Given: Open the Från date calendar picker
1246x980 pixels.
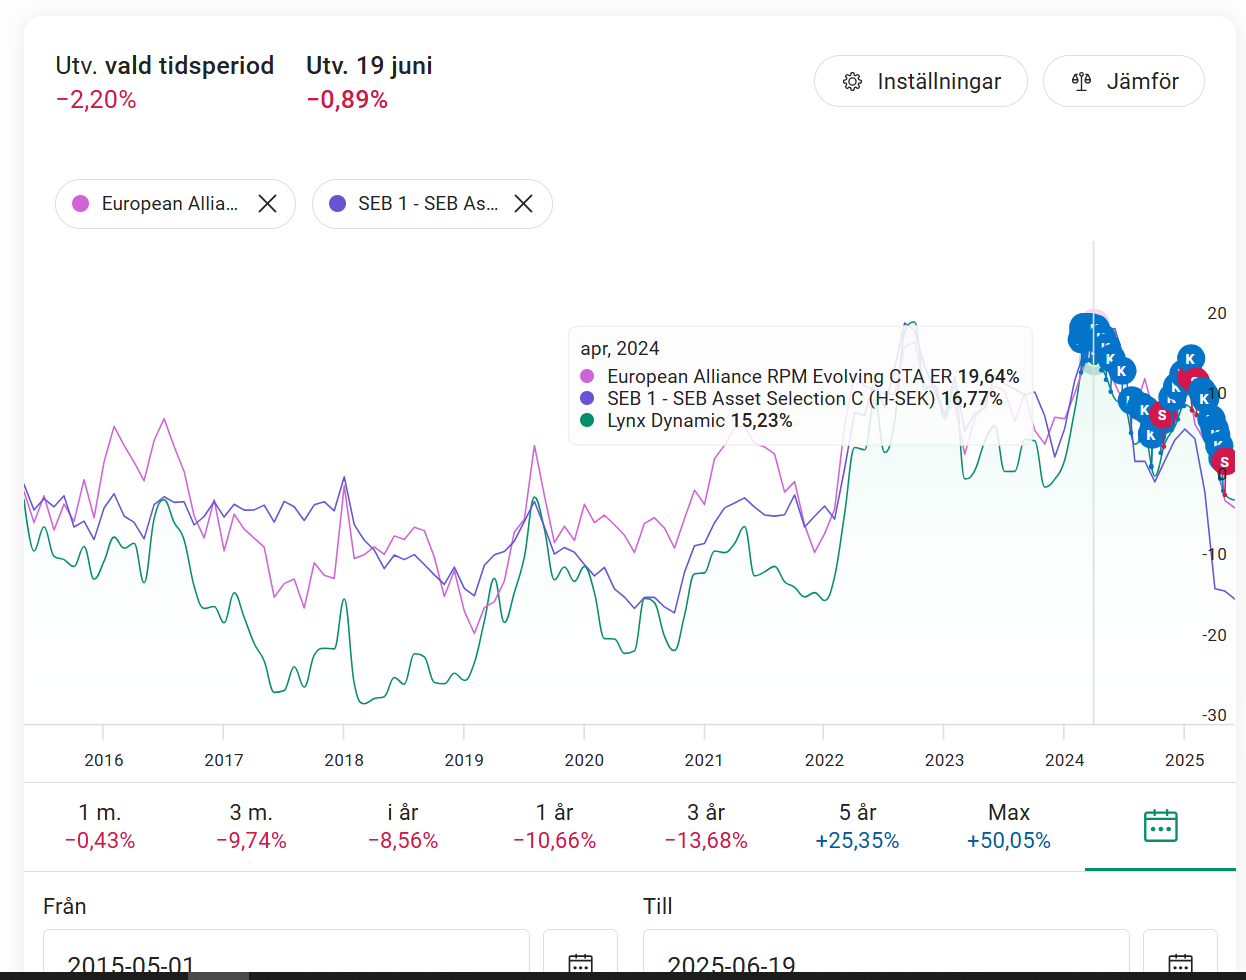Looking at the screenshot, I should [x=580, y=962].
